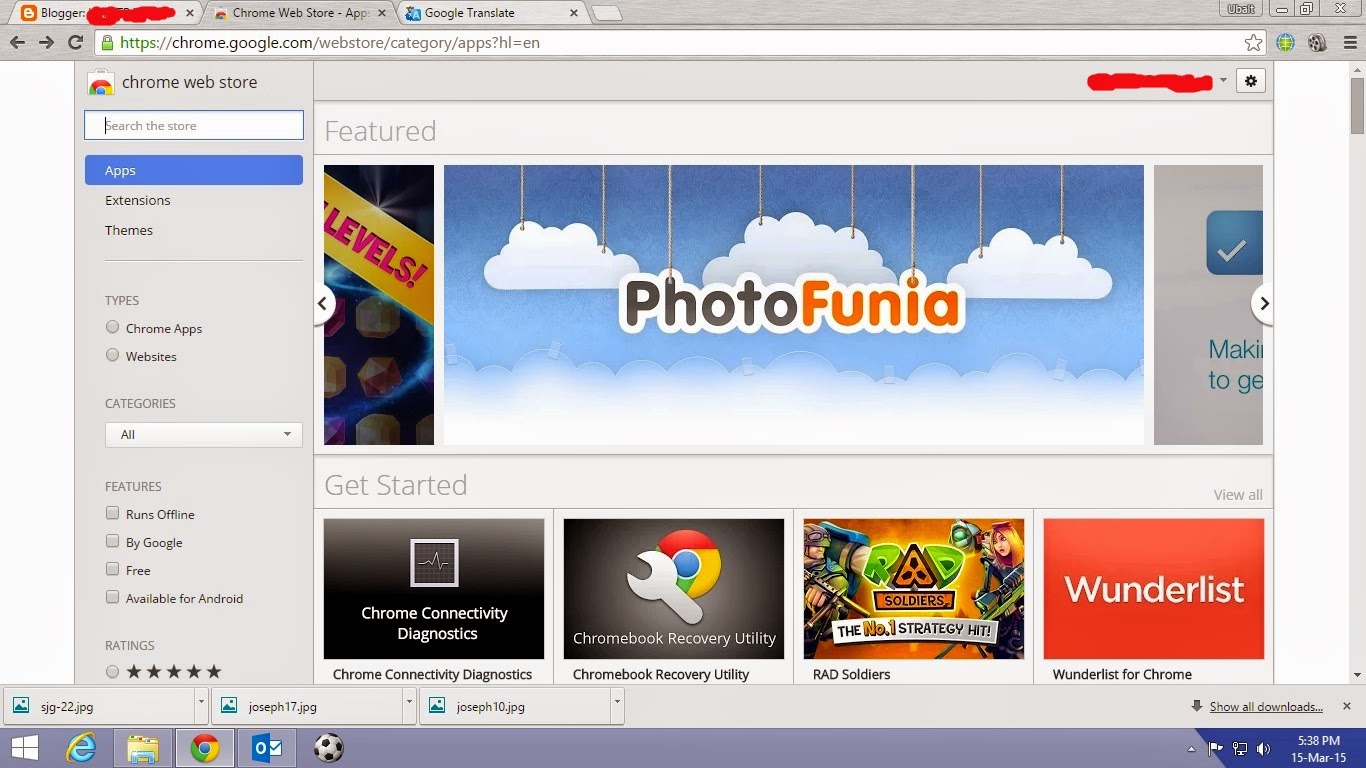1366x768 pixels.
Task: Open File Explorer from taskbar
Action: pos(143,748)
